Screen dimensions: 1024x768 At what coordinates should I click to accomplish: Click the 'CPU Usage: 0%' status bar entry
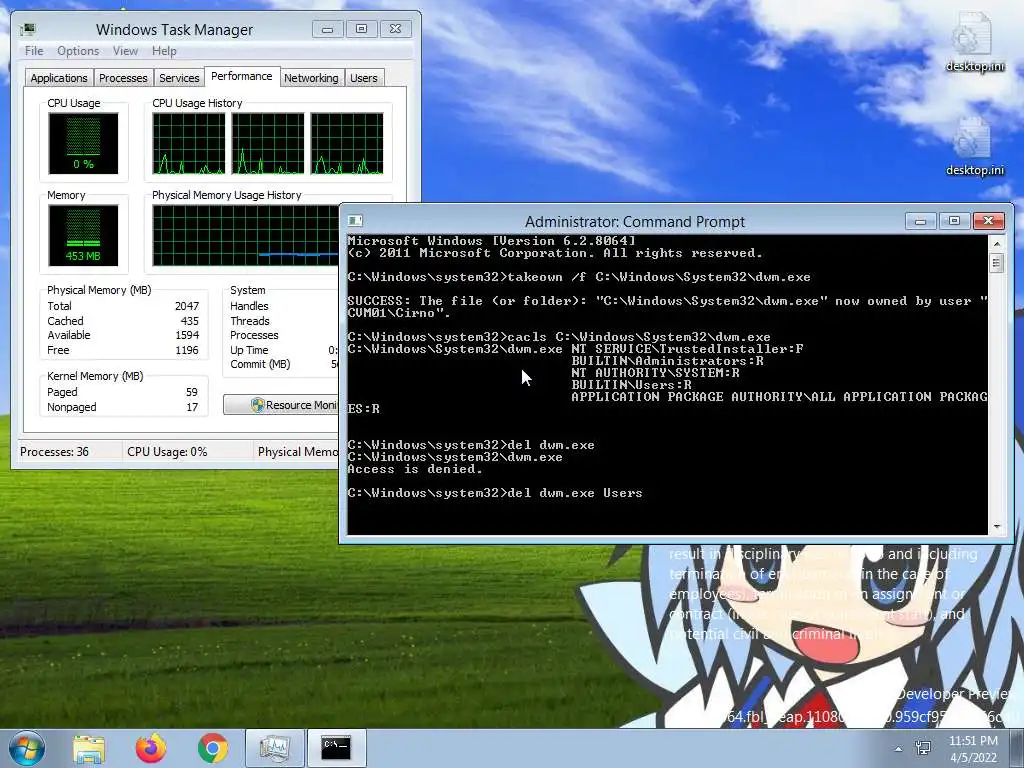click(x=167, y=451)
